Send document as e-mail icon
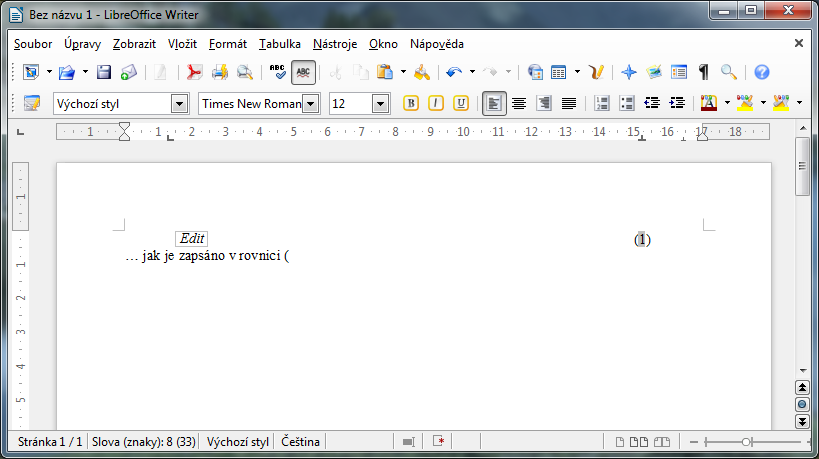This screenshot has height=459, width=819. (x=128, y=72)
